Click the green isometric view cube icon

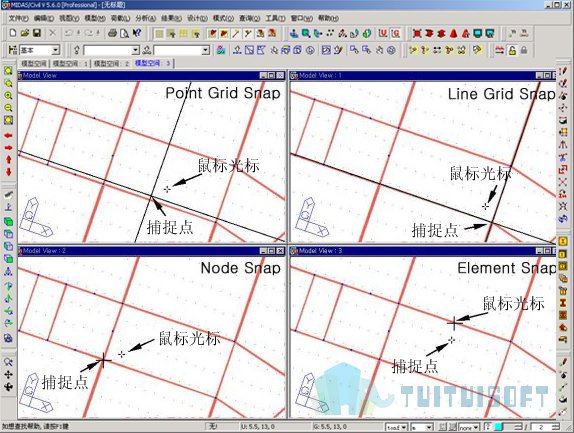point(8,221)
